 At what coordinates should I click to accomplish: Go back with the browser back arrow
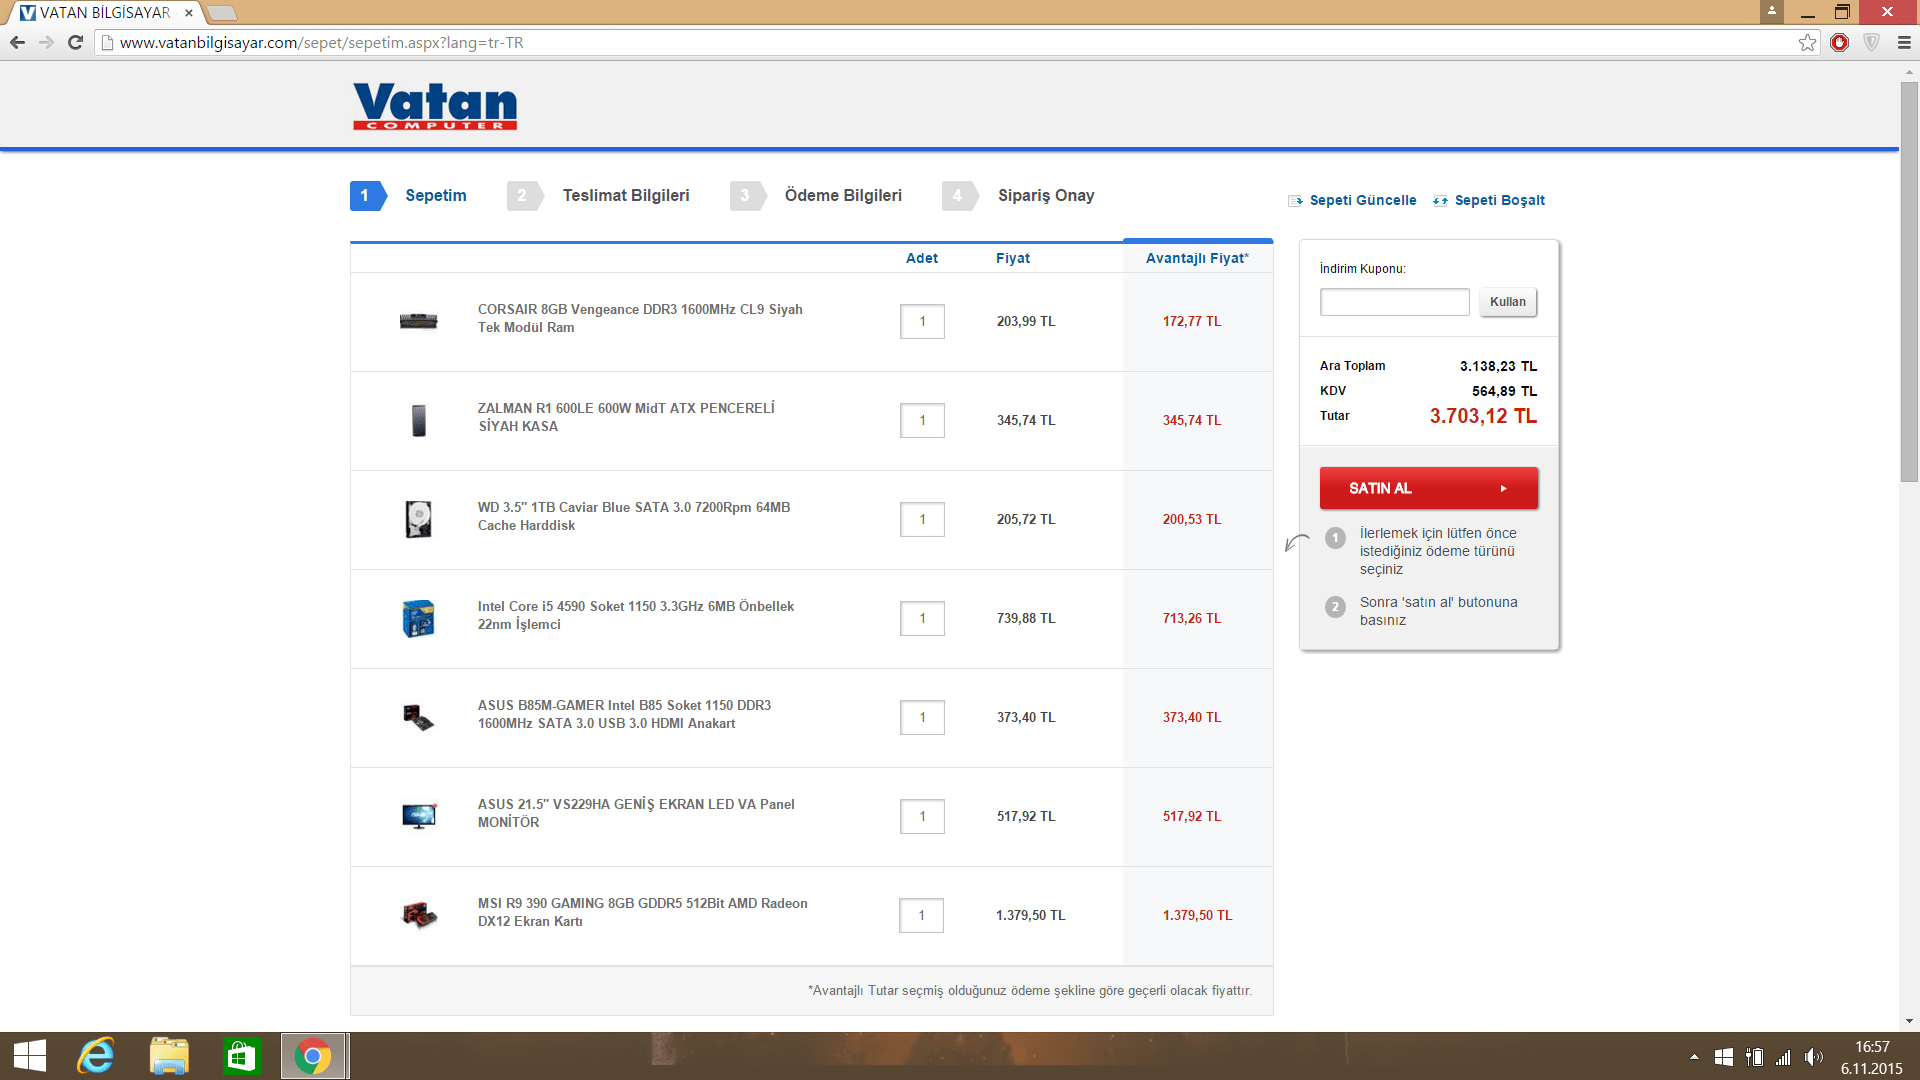point(17,43)
